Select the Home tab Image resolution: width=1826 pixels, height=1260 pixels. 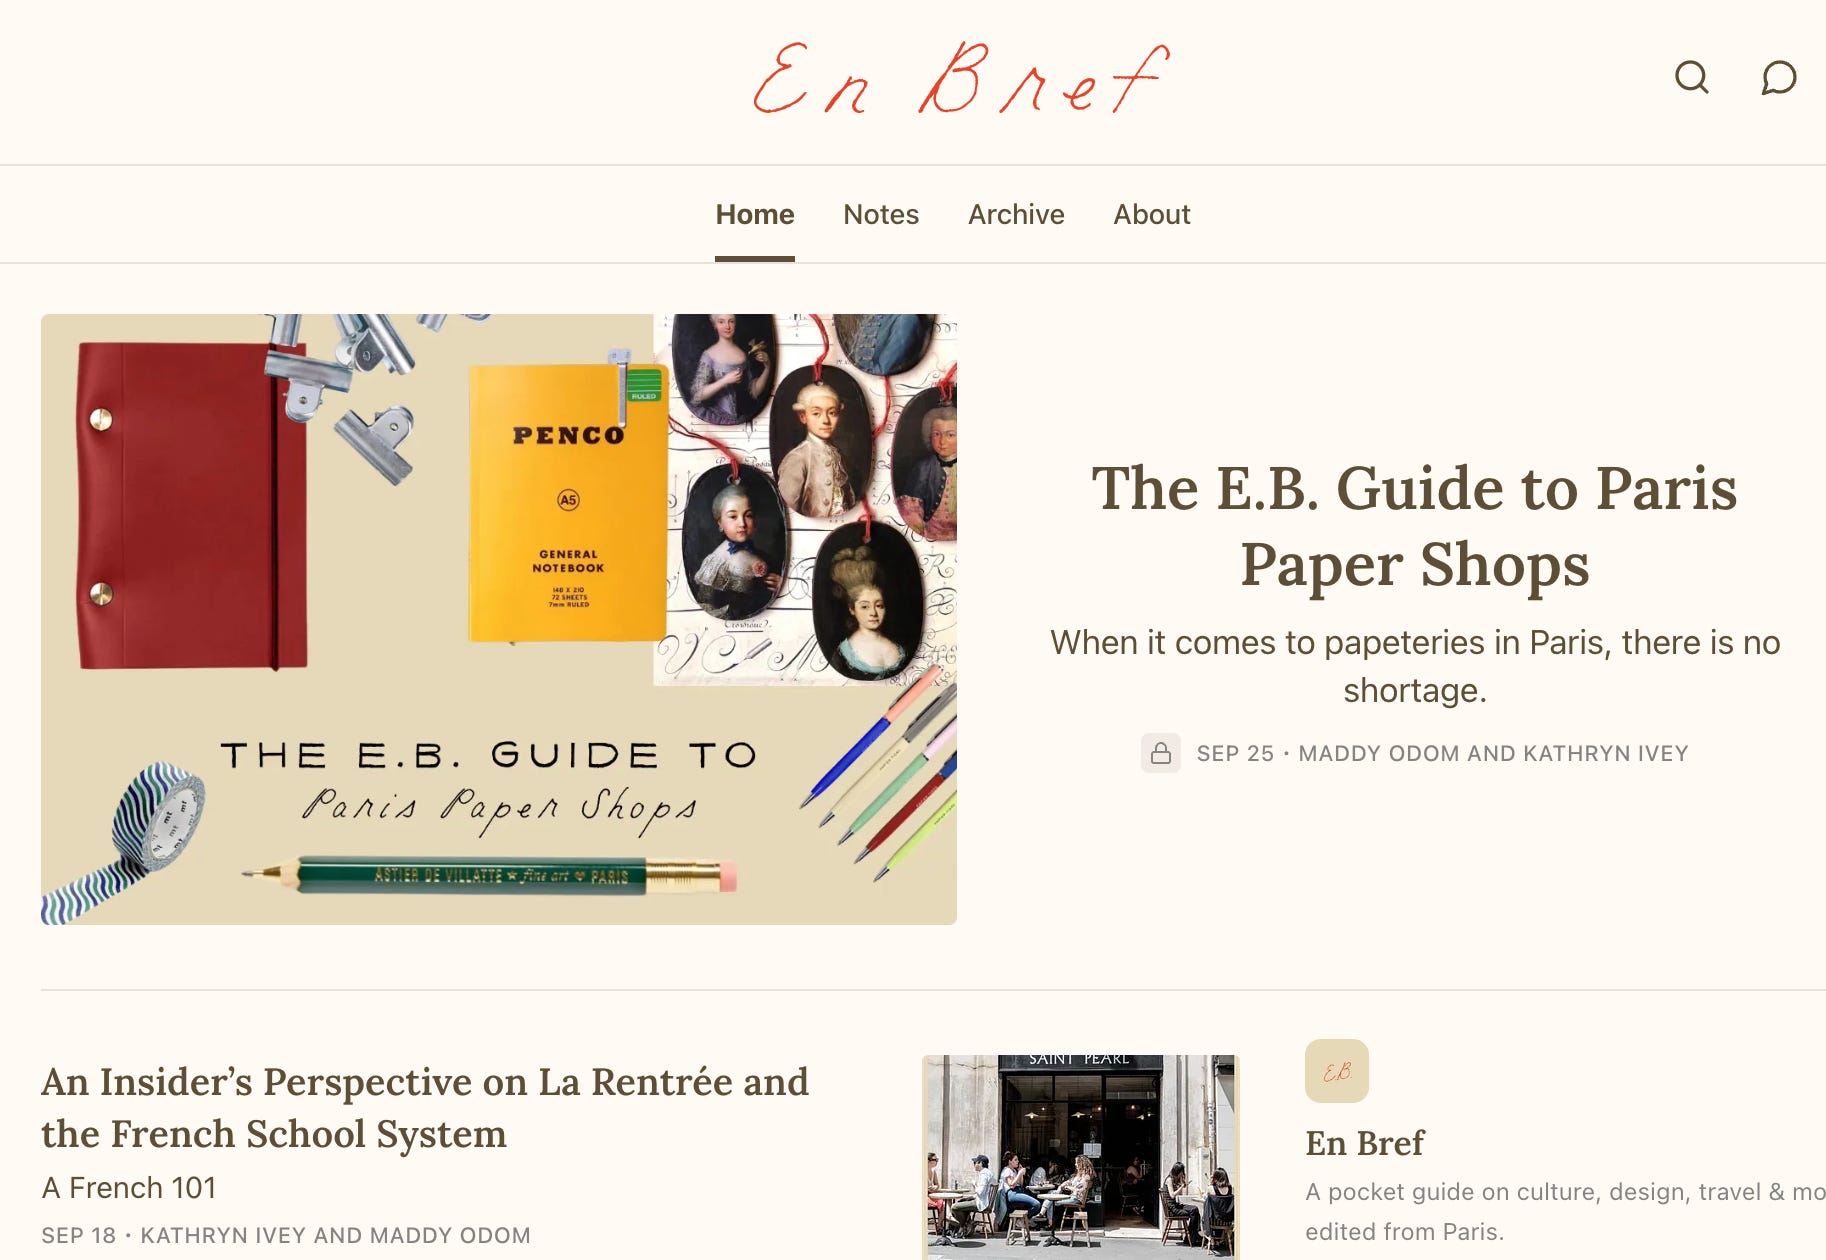click(755, 214)
